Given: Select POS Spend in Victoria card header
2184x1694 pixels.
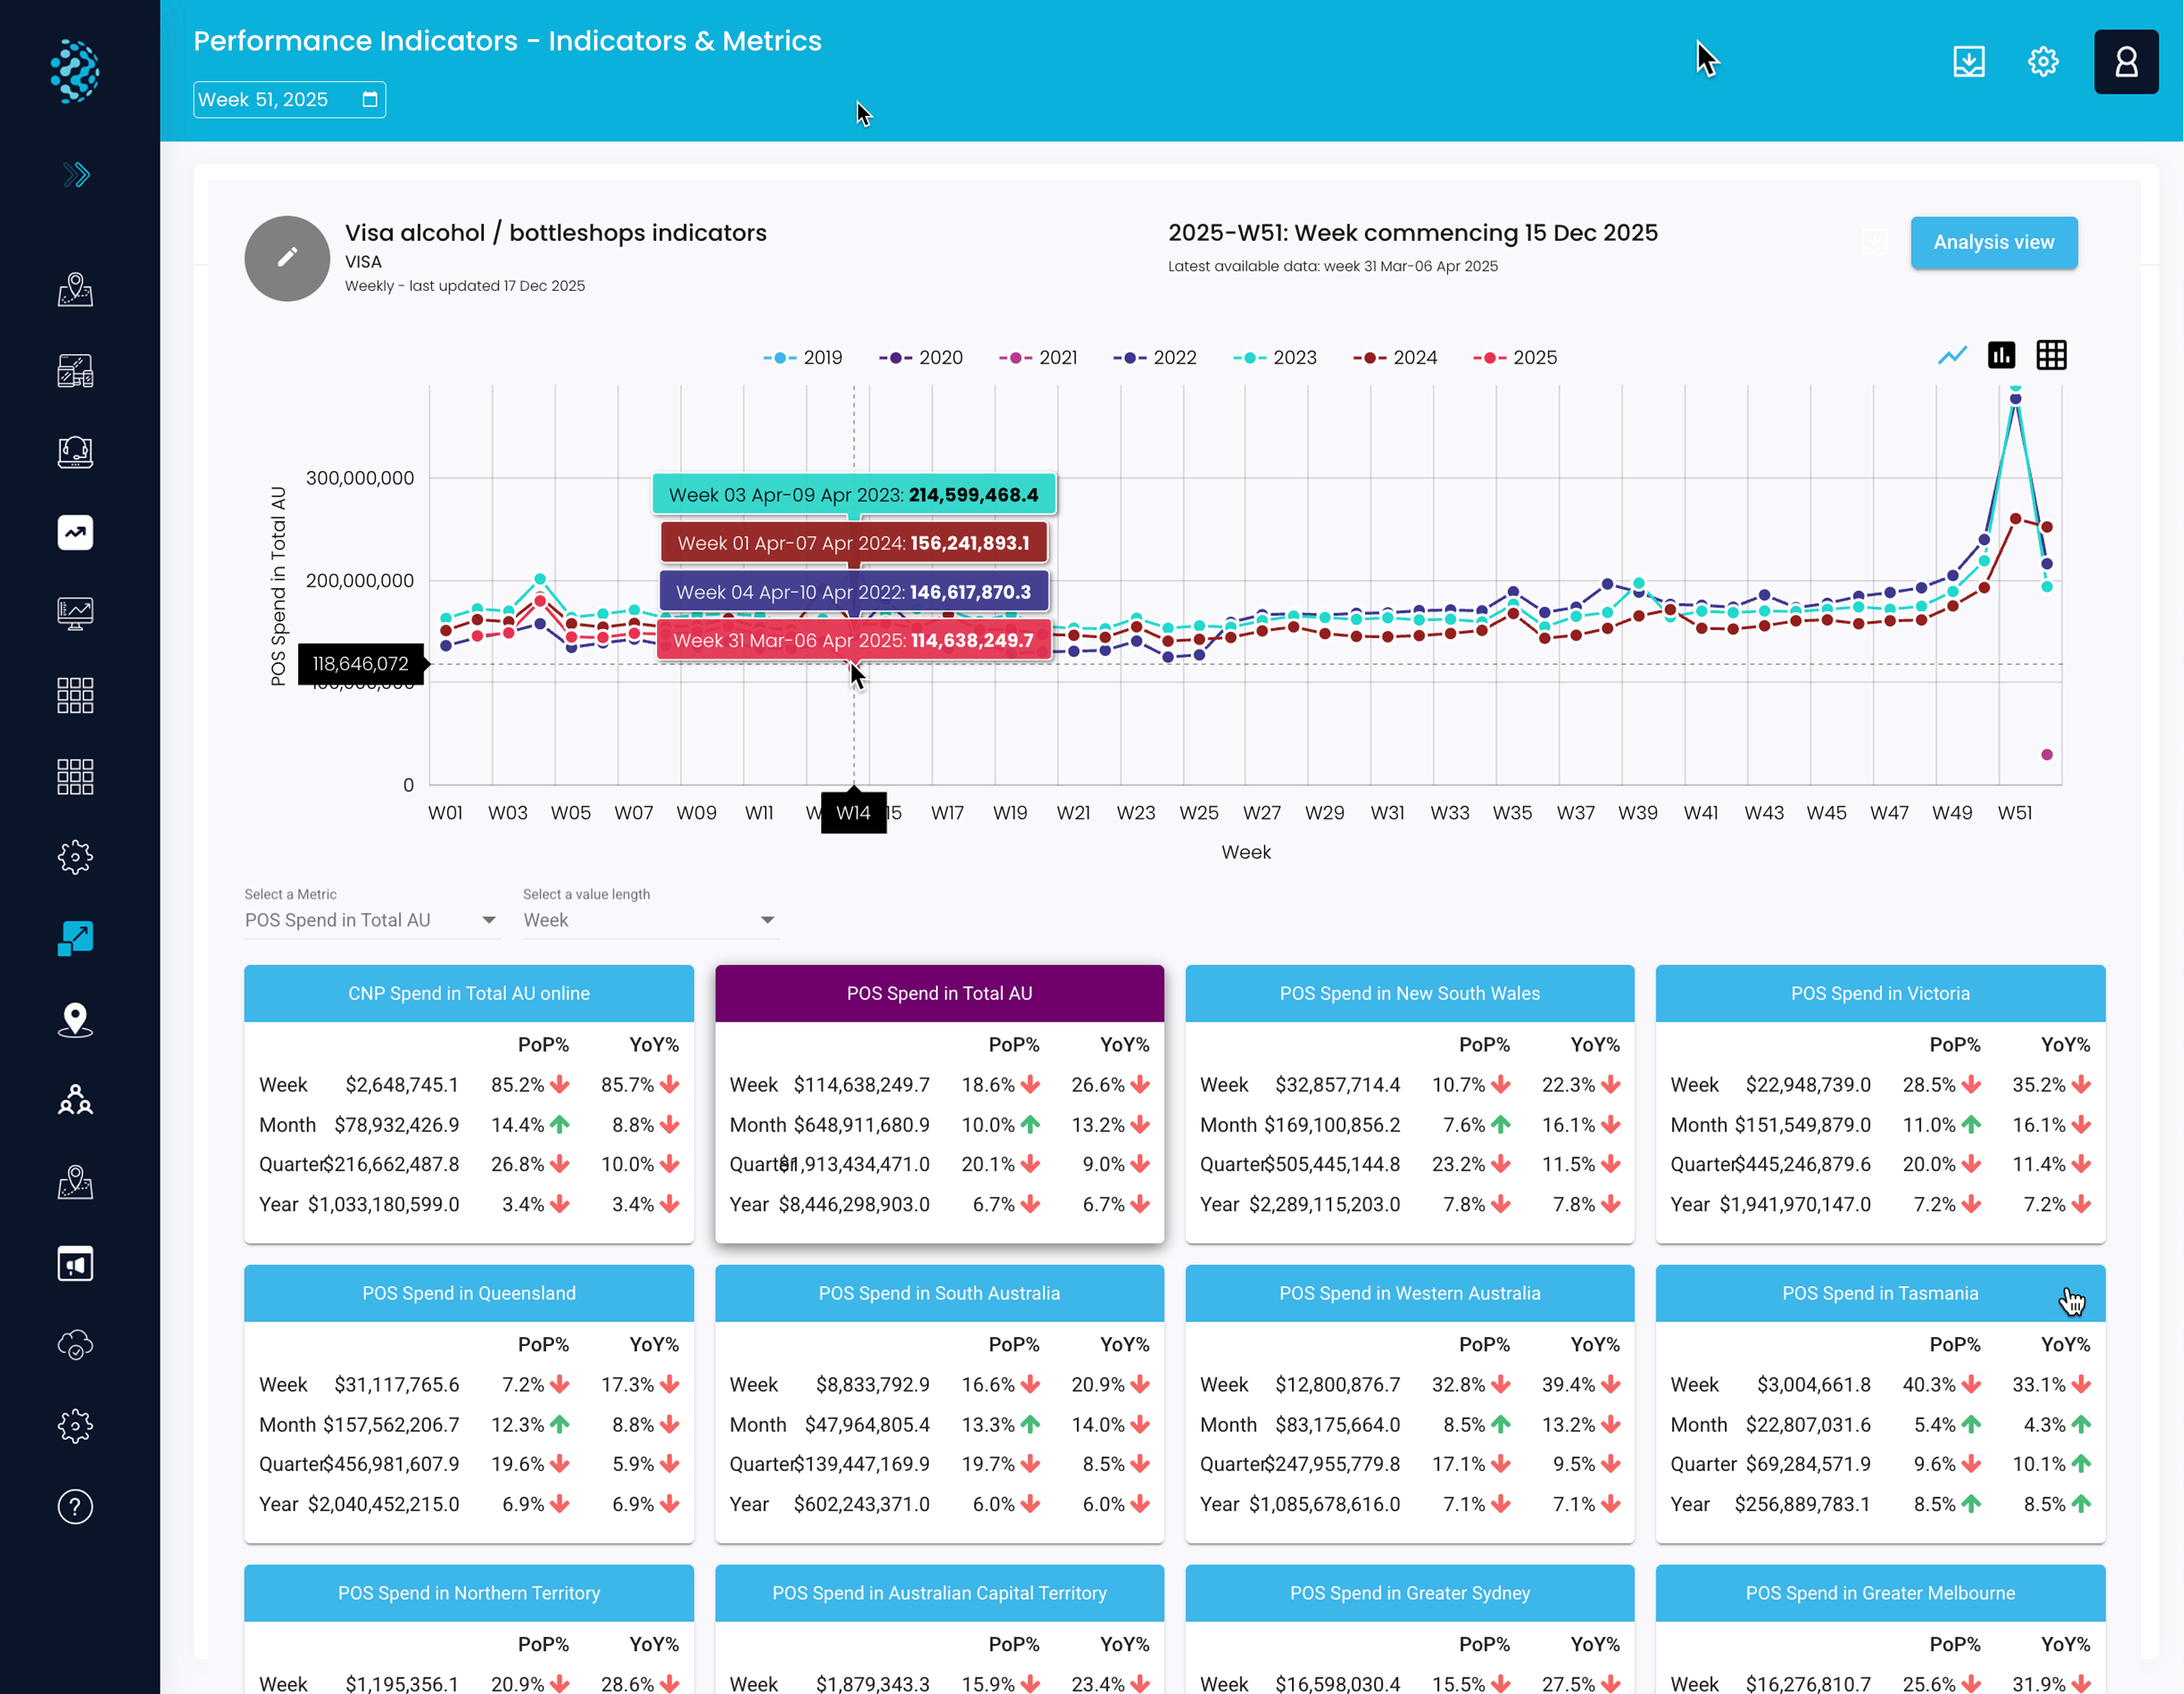Looking at the screenshot, I should [x=1879, y=993].
